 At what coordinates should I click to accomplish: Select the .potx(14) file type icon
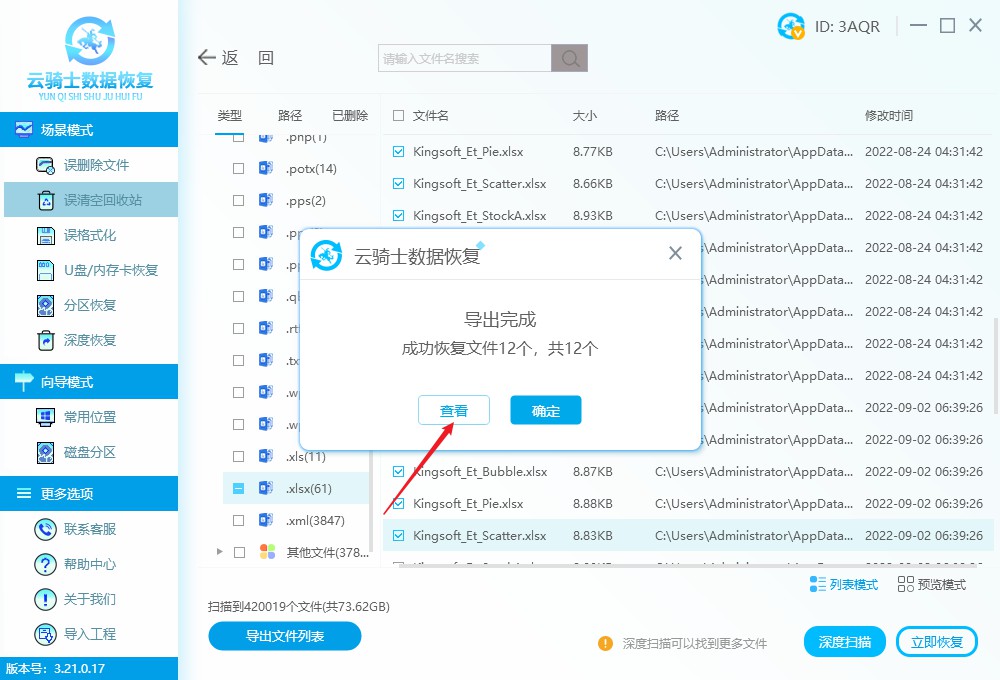click(x=266, y=168)
